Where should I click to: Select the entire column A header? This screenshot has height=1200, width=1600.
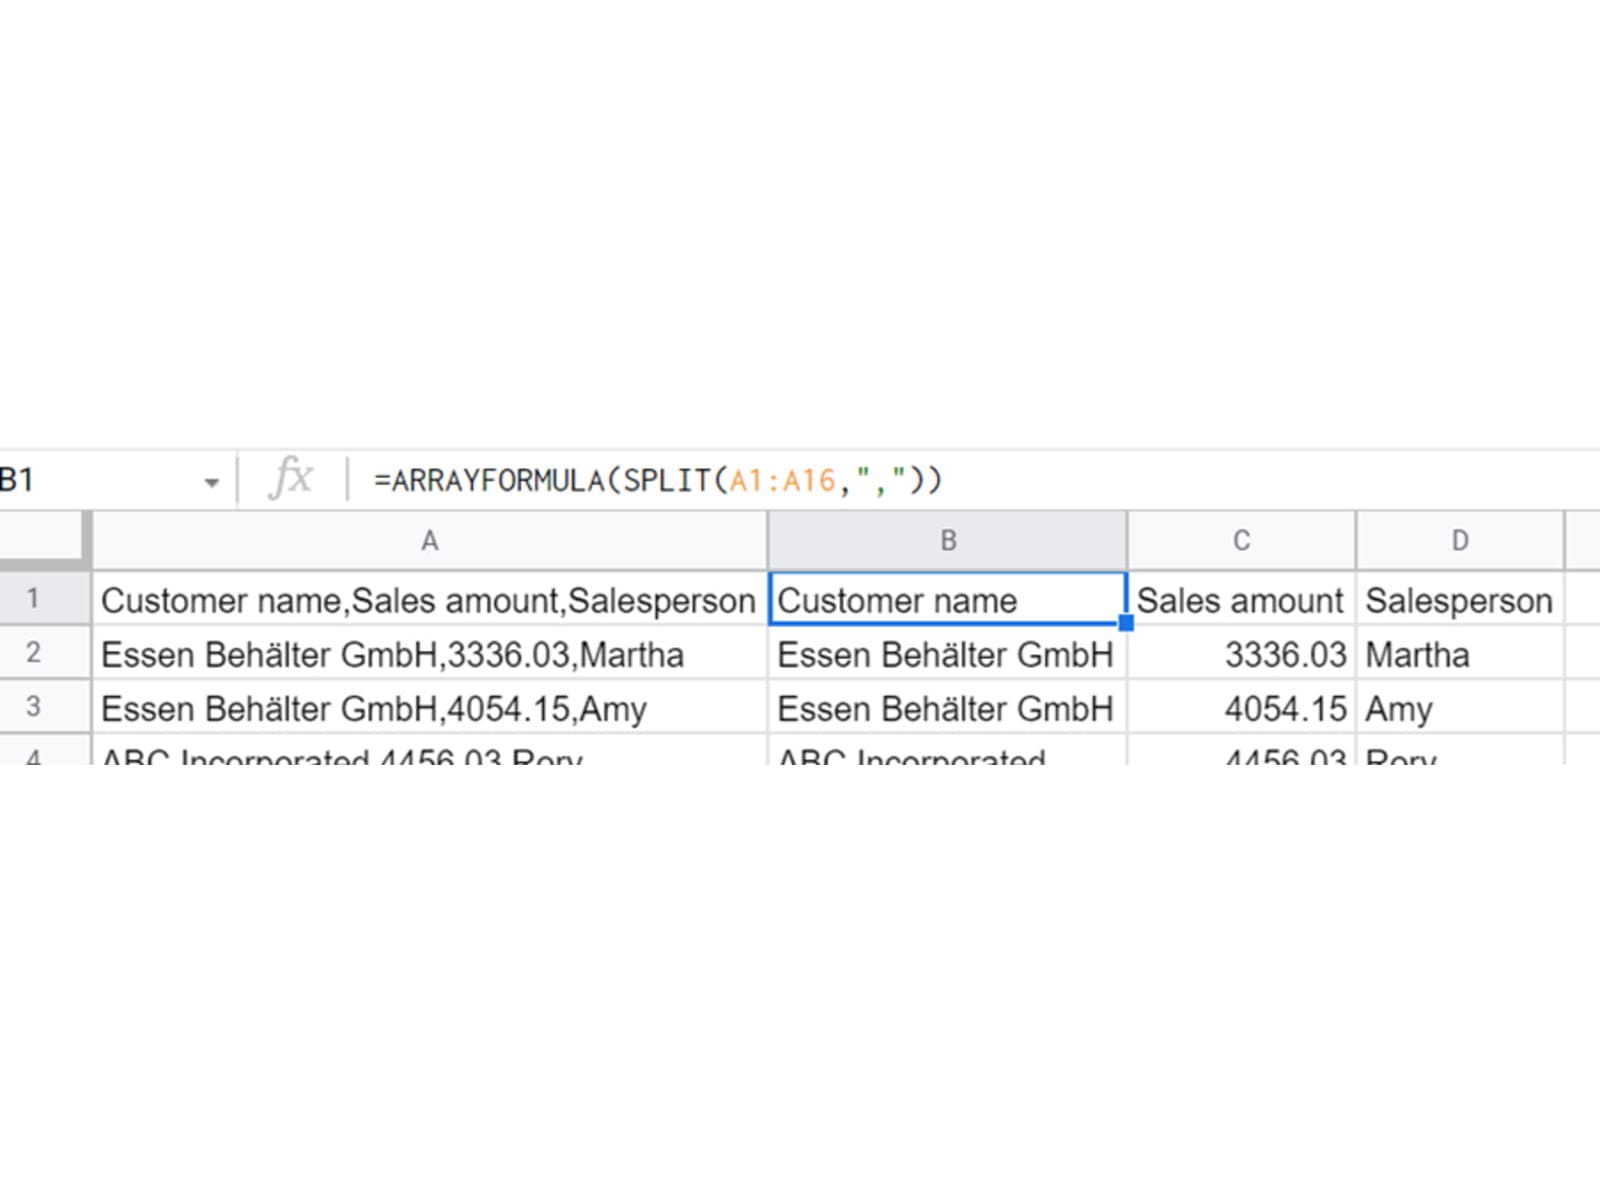pos(429,541)
